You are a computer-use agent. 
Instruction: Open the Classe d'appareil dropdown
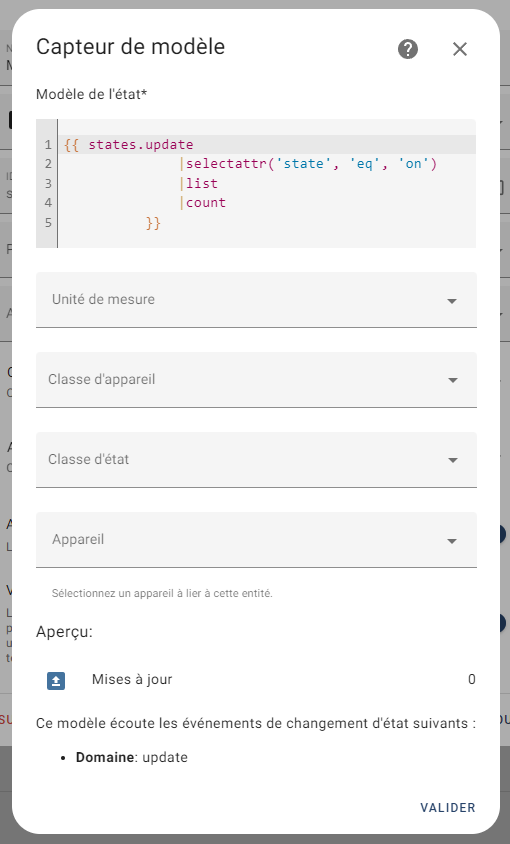click(x=256, y=380)
